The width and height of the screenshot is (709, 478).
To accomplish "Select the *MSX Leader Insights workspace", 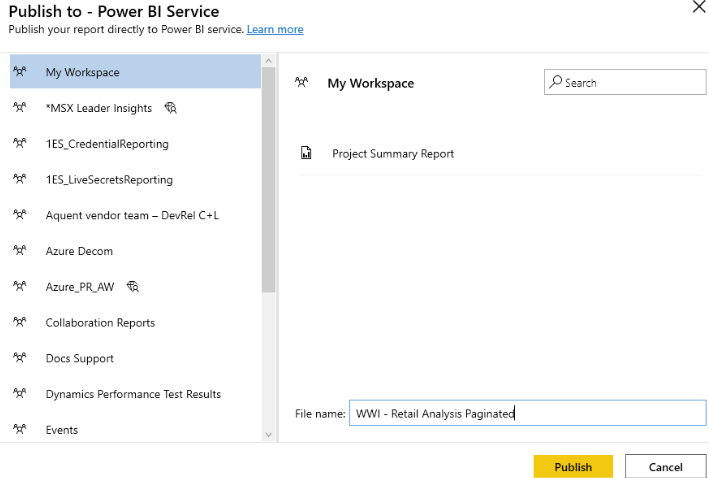I will (135, 108).
